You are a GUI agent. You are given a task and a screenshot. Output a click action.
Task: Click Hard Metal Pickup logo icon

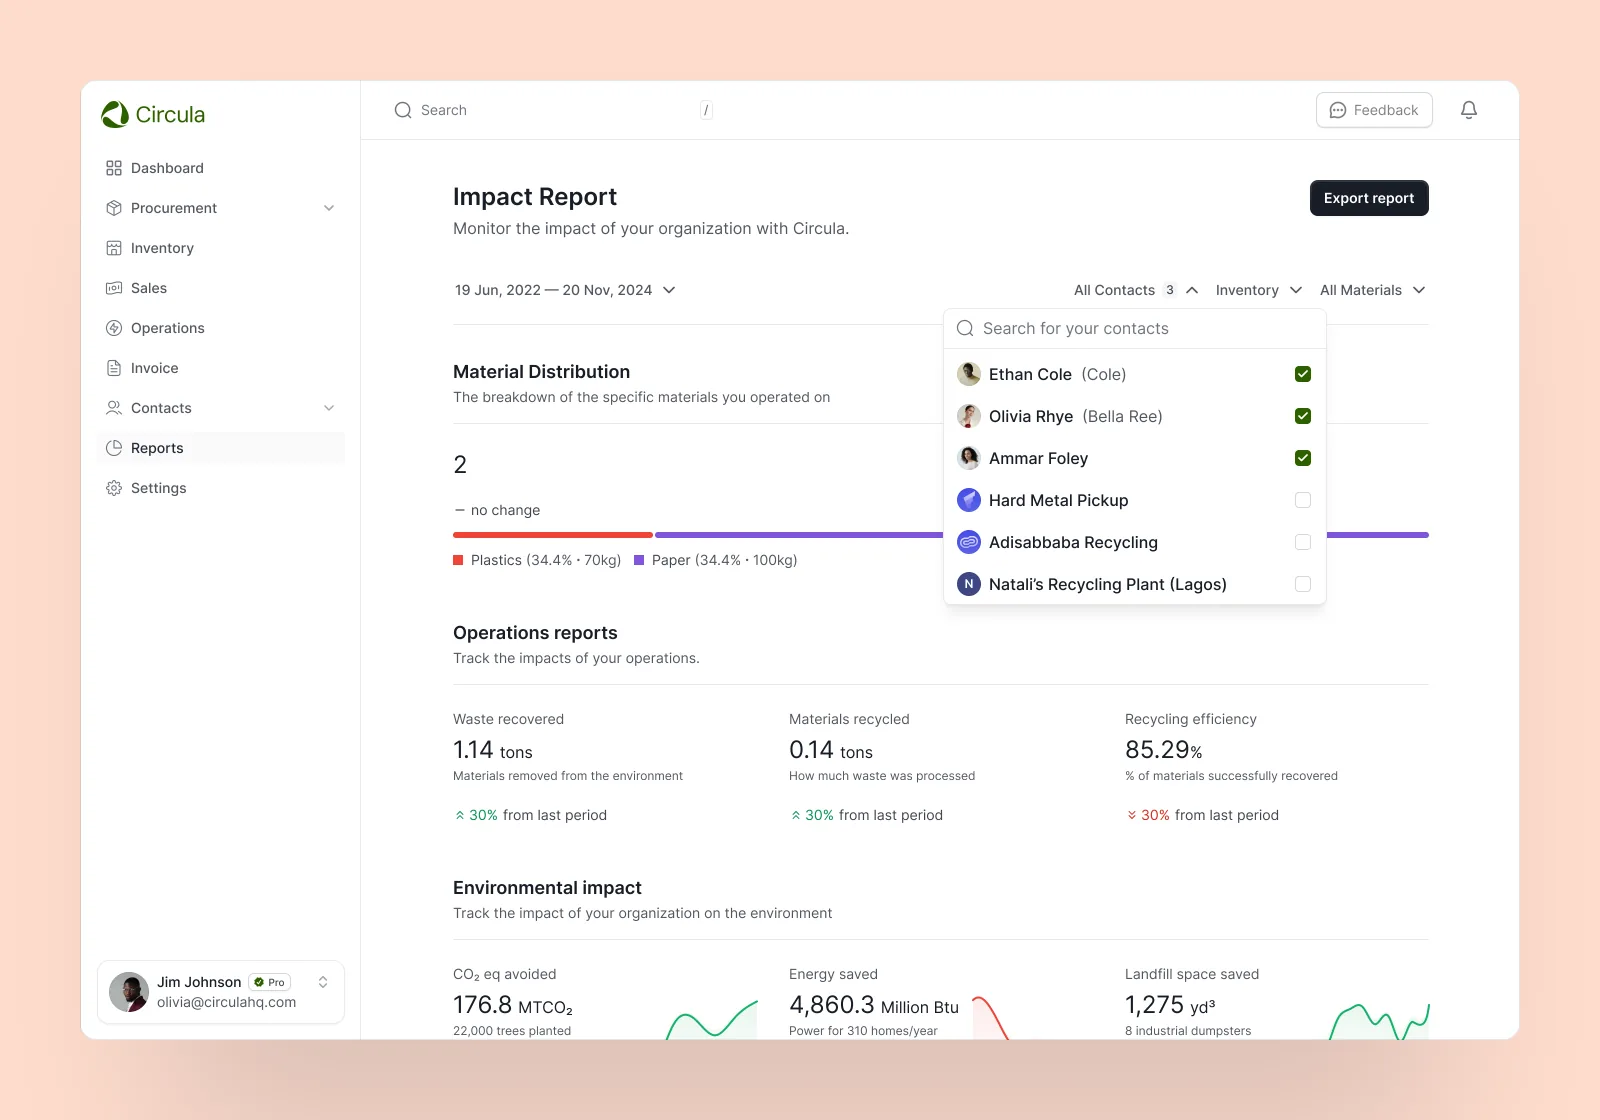[969, 500]
